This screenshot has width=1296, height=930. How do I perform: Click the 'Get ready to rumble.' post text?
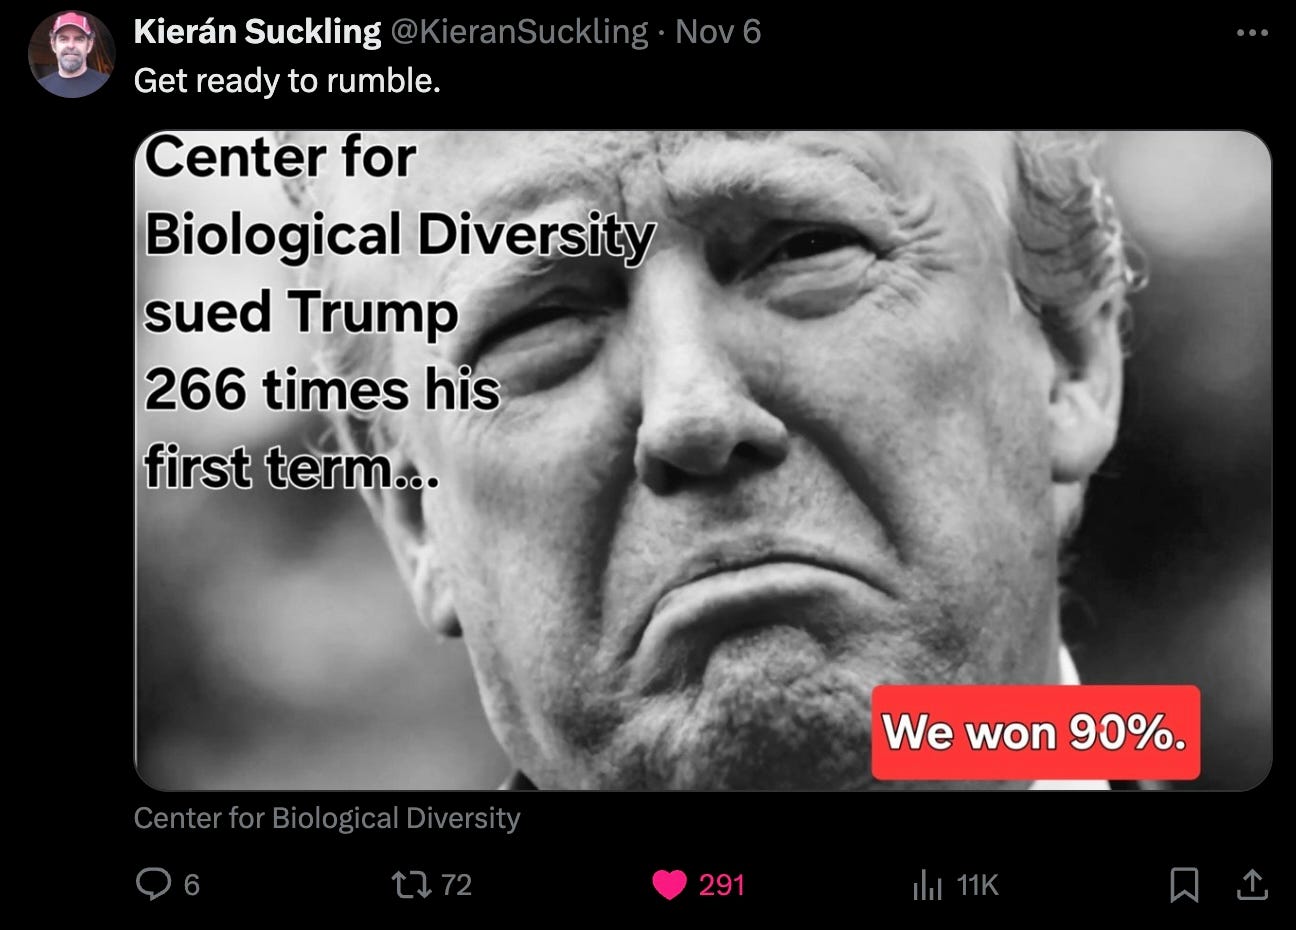coord(287,81)
